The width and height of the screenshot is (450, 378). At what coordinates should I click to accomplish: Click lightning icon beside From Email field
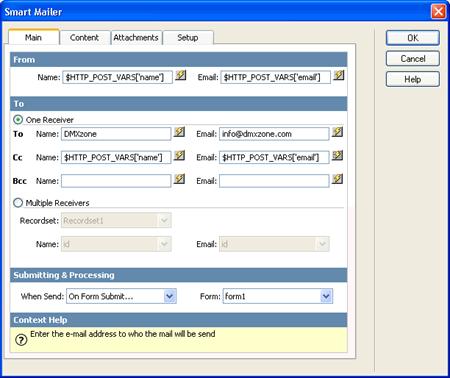coord(339,75)
